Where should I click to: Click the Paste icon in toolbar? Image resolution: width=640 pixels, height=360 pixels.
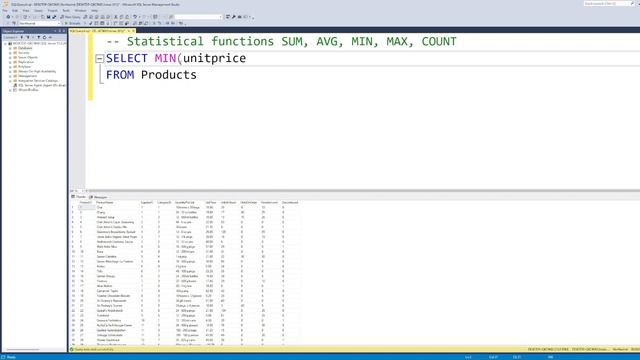click(127, 17)
